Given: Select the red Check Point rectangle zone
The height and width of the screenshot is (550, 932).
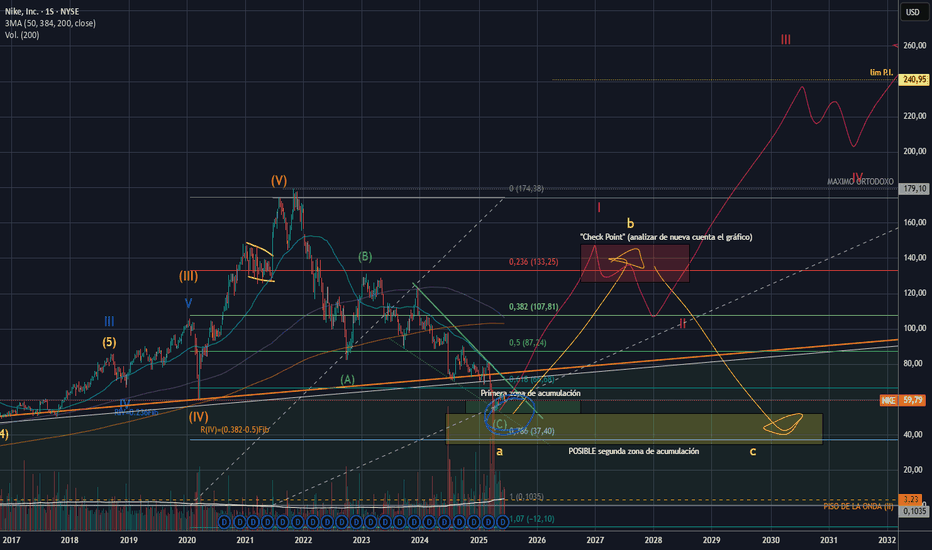Looking at the screenshot, I should 635,263.
